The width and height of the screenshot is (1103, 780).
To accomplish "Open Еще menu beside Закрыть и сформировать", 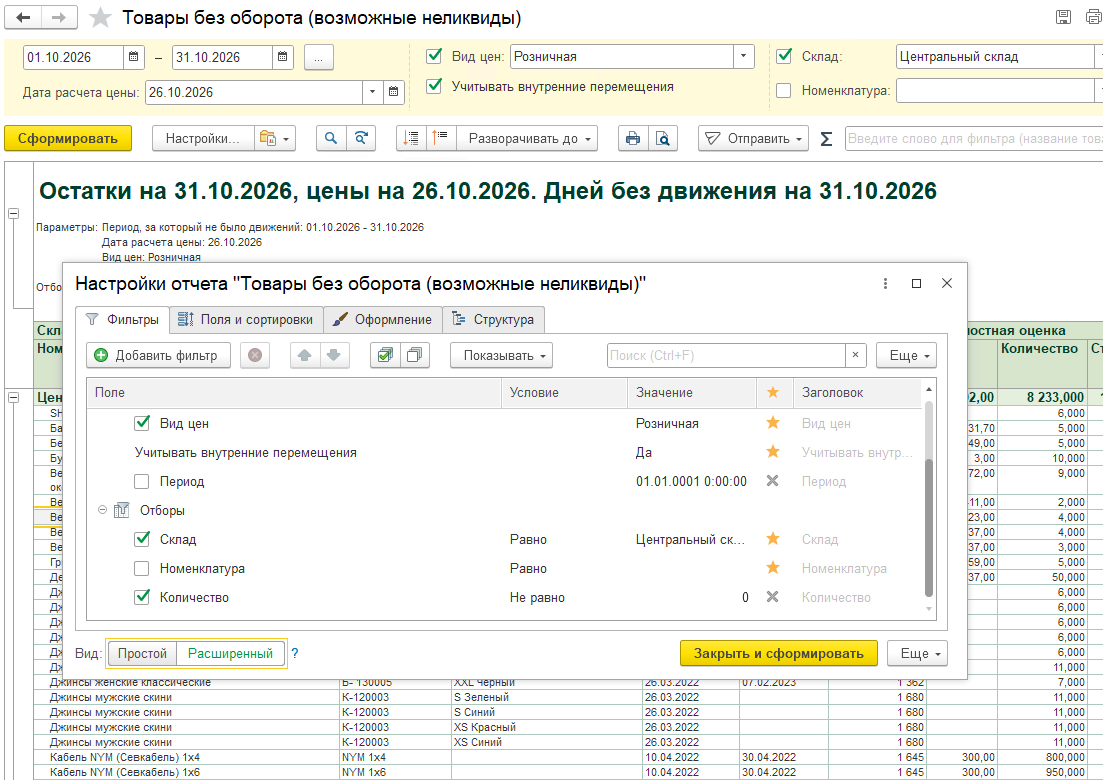I will pos(917,653).
